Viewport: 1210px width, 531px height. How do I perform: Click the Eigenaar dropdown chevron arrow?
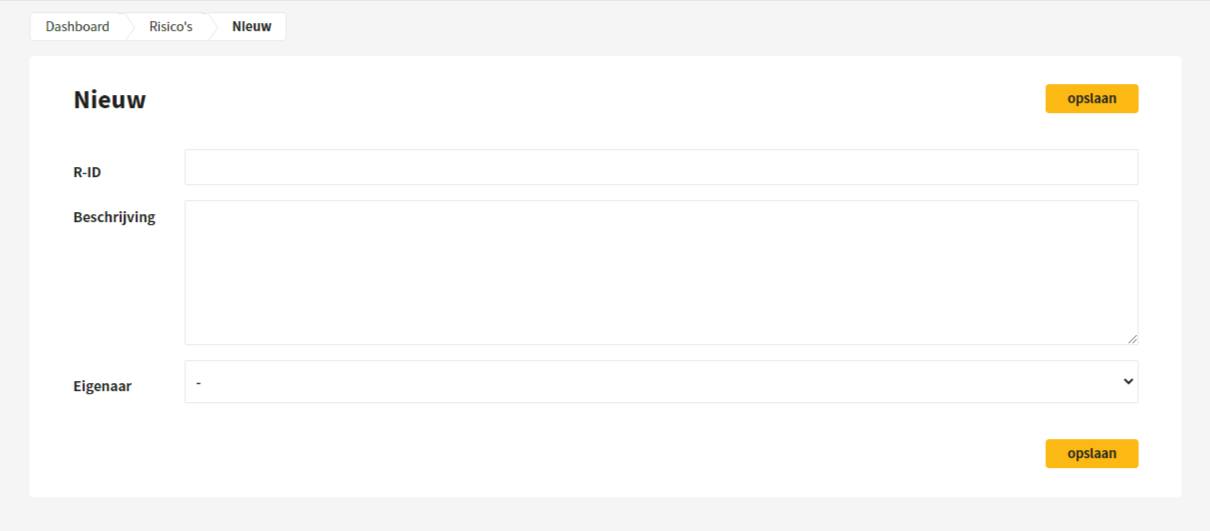pyautogui.click(x=1129, y=382)
